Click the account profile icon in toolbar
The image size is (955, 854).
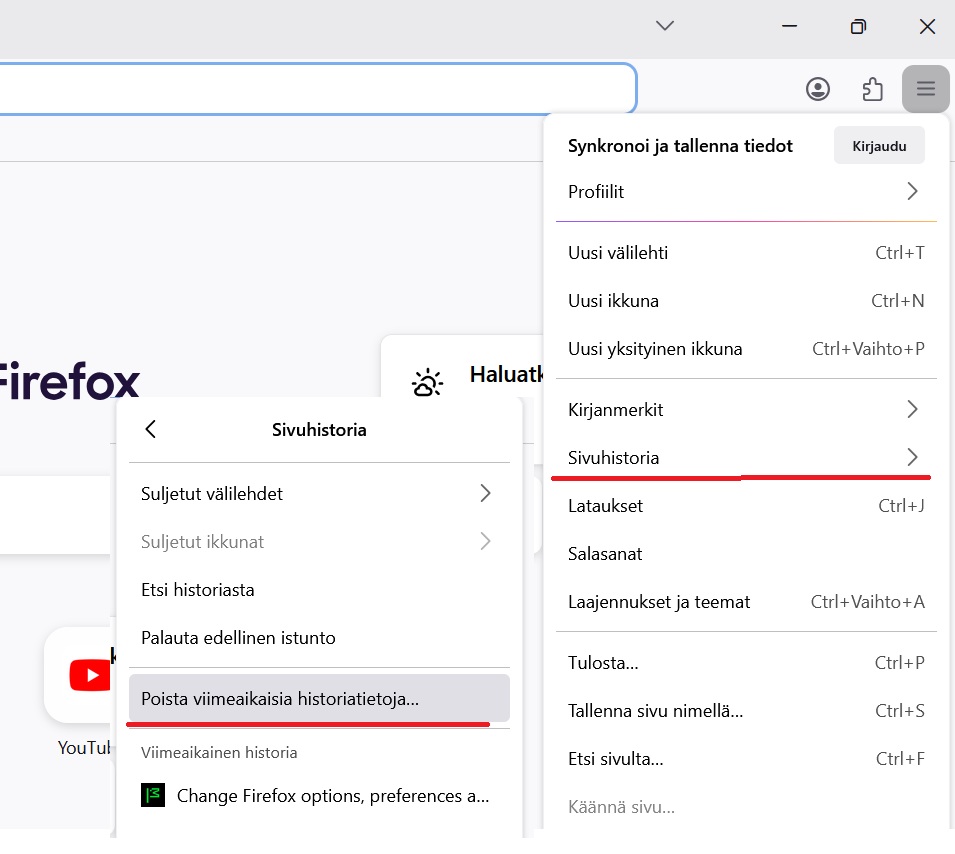[x=818, y=89]
